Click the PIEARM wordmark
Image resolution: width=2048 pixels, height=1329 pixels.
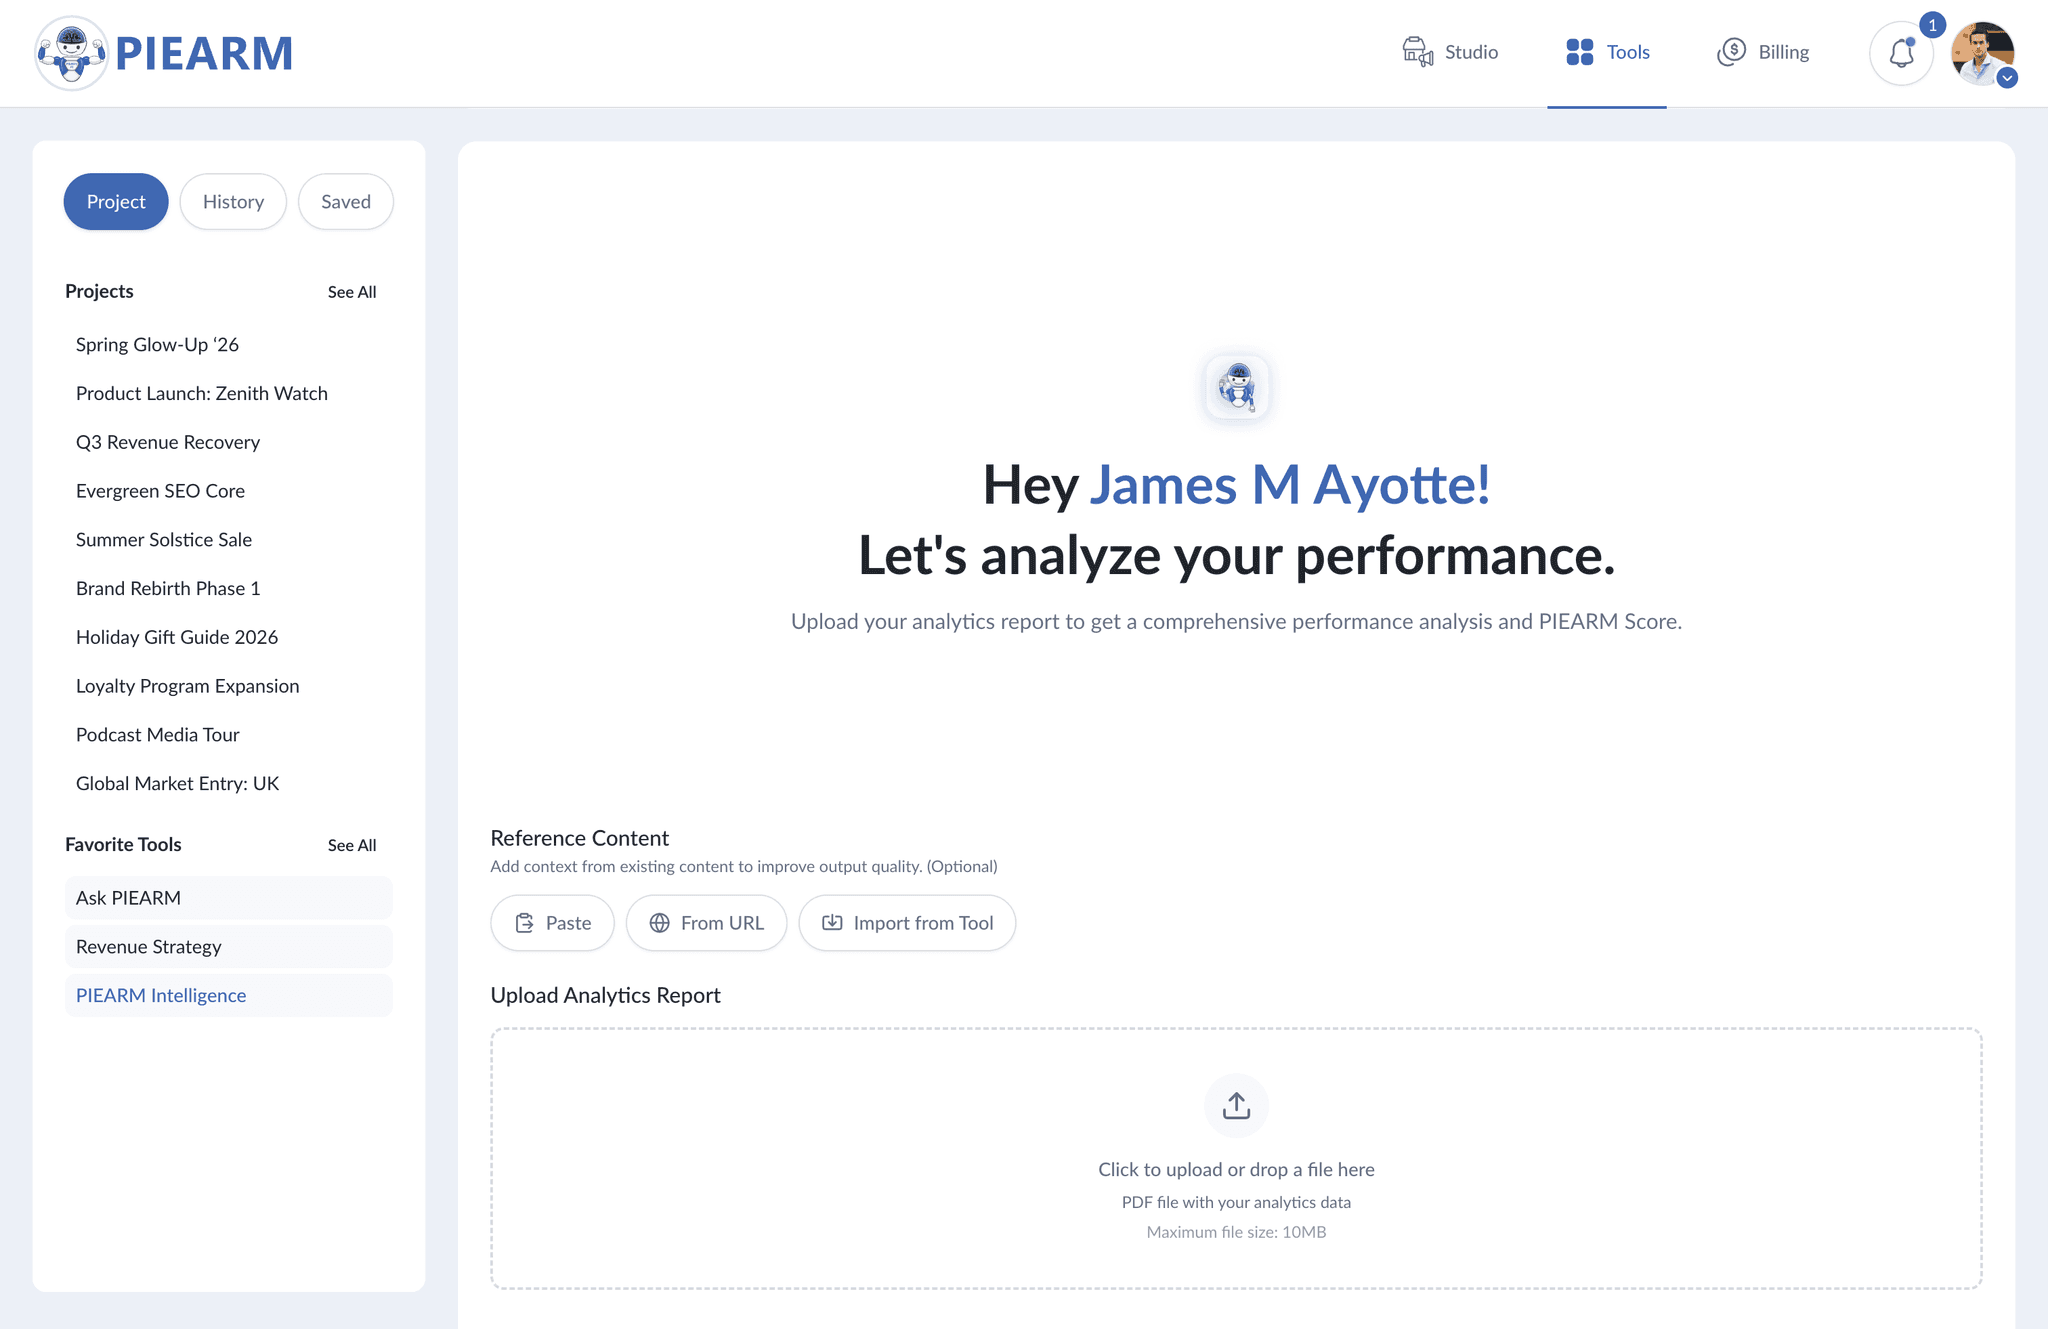tap(204, 53)
